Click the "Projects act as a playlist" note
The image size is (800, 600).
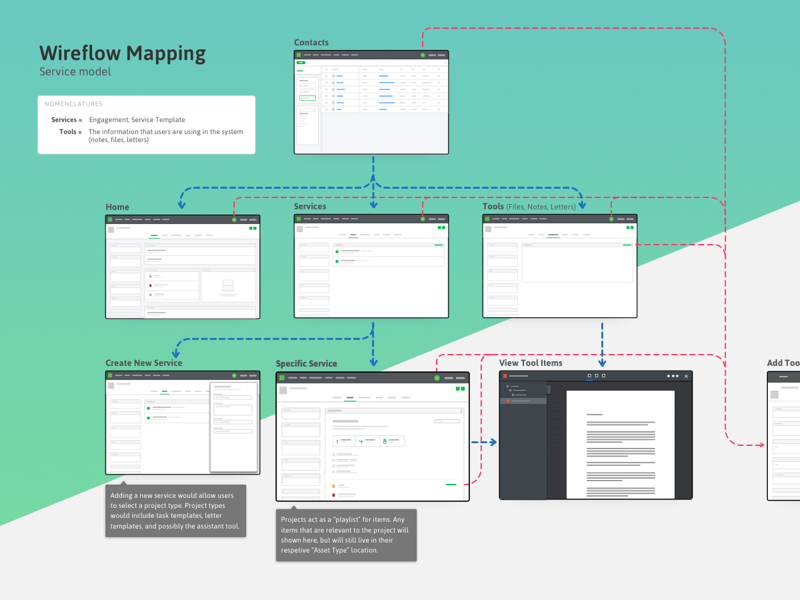tap(346, 535)
